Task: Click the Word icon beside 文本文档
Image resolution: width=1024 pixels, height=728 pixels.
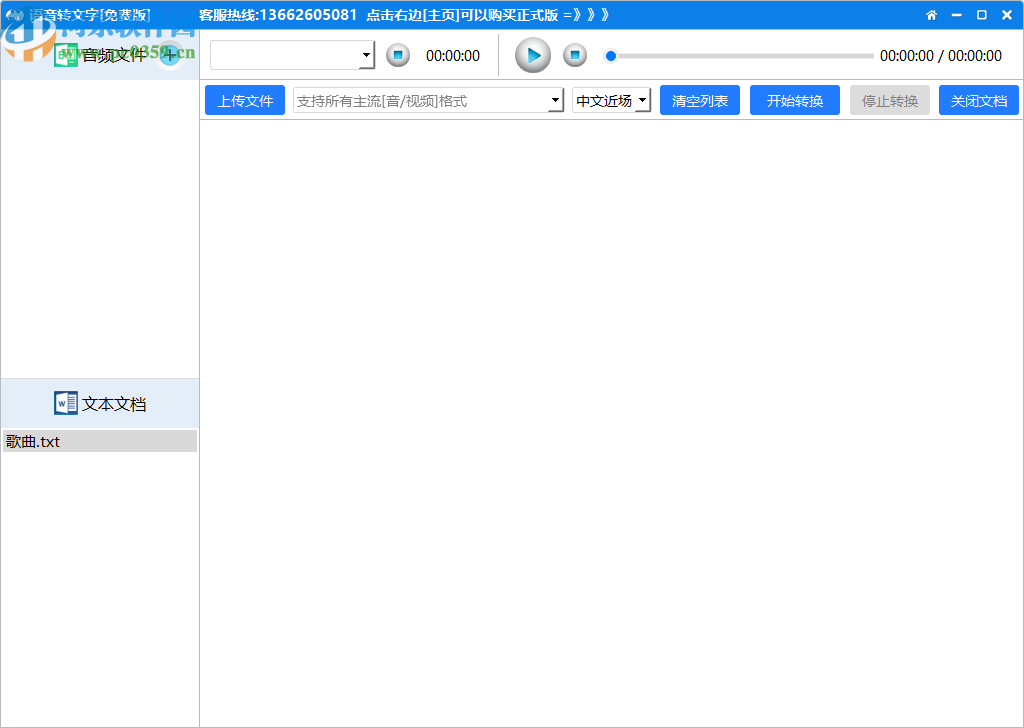Action: coord(65,403)
